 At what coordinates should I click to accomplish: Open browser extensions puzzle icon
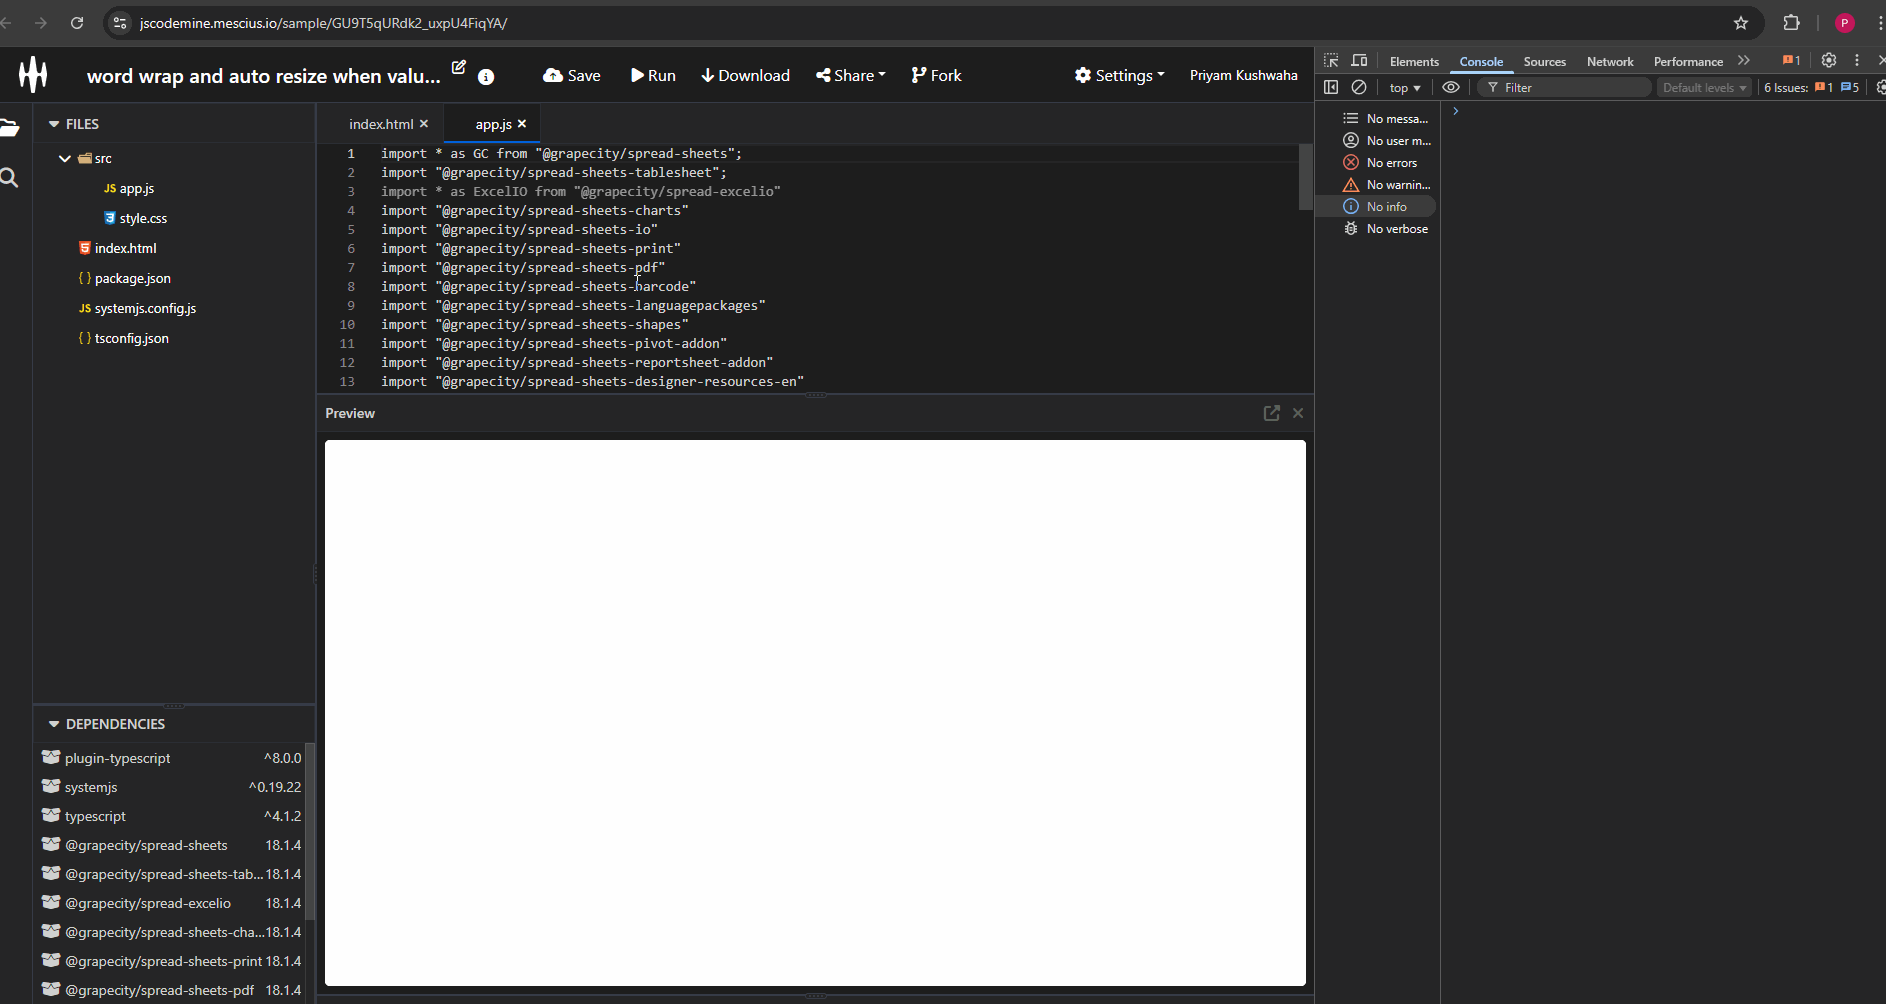(x=1792, y=22)
